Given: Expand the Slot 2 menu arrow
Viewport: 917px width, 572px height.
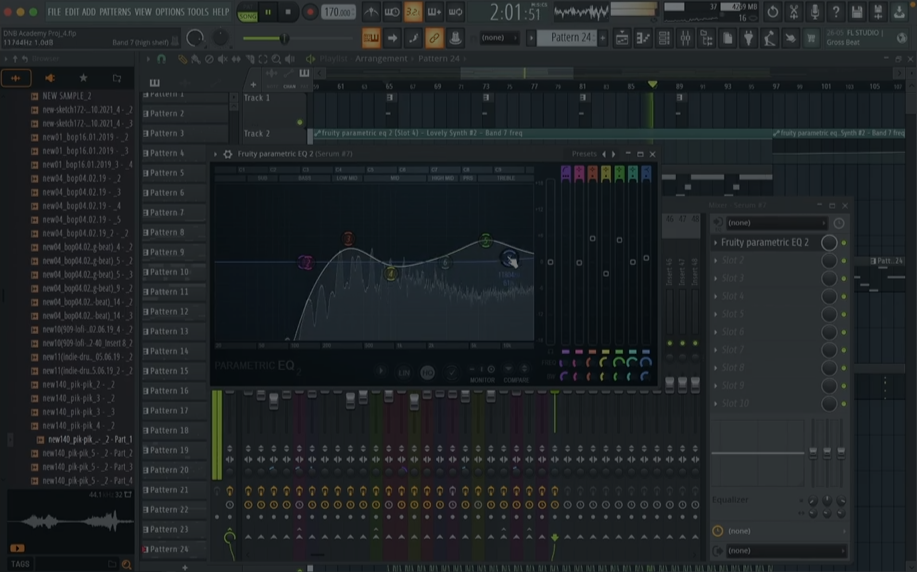Looking at the screenshot, I should pos(715,260).
